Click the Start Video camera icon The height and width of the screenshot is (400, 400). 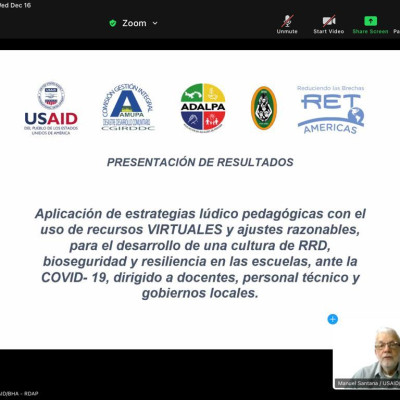[x=329, y=21]
